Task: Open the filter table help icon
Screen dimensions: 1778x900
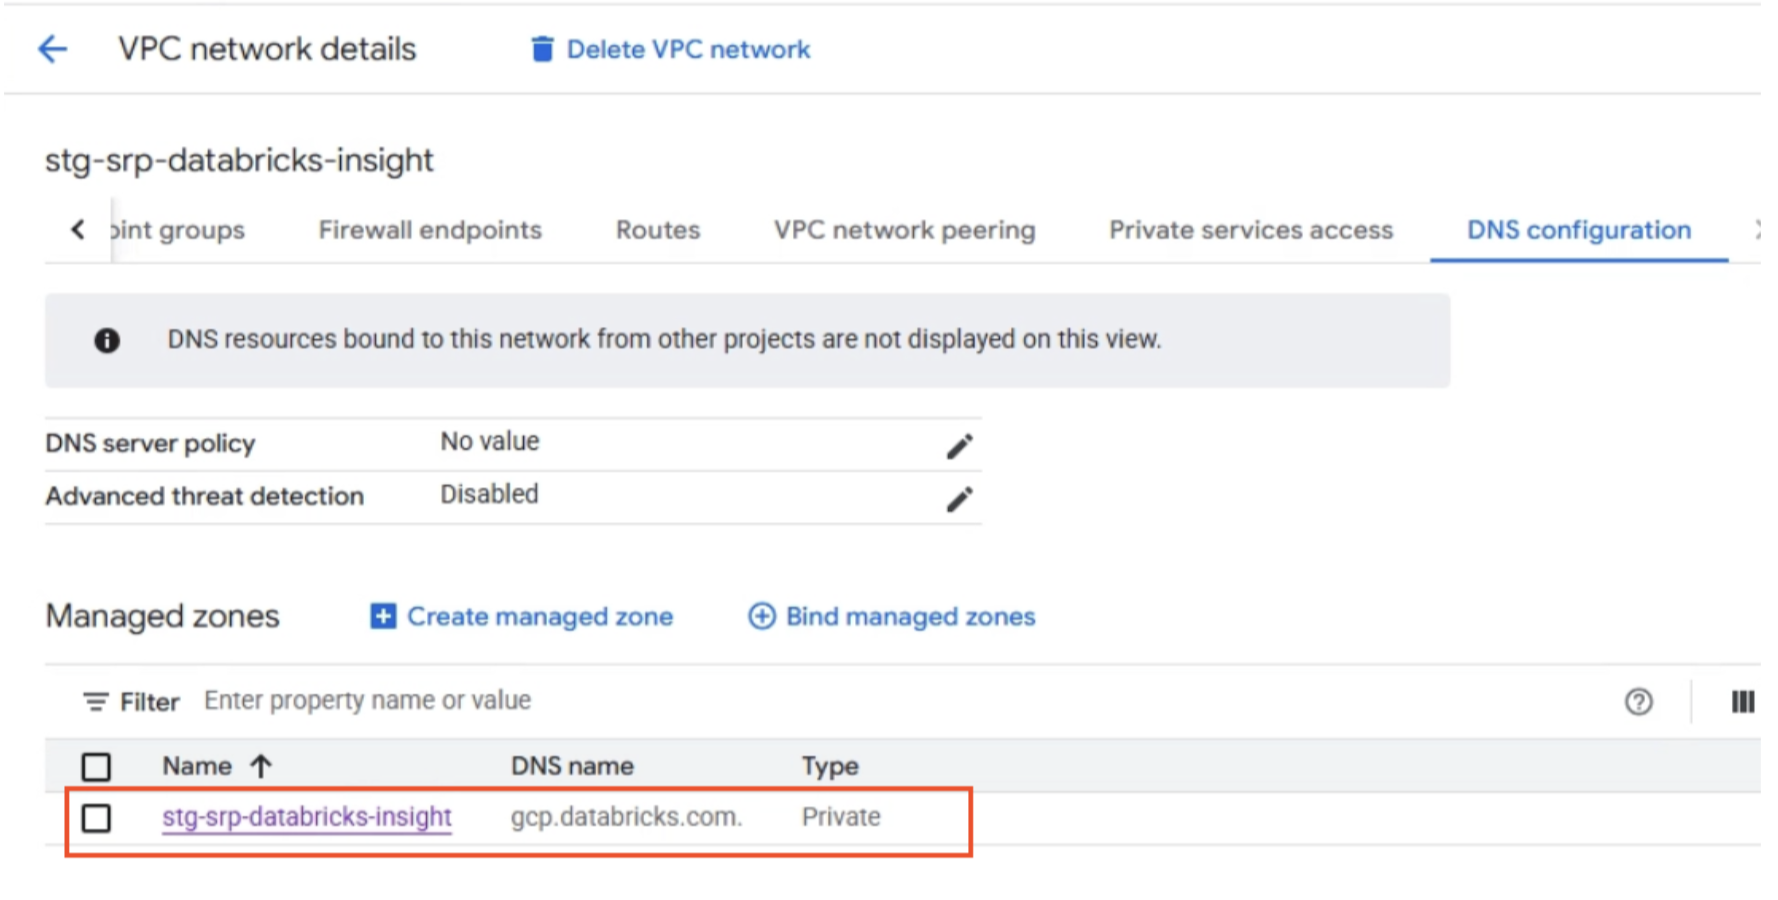Action: [x=1638, y=702]
